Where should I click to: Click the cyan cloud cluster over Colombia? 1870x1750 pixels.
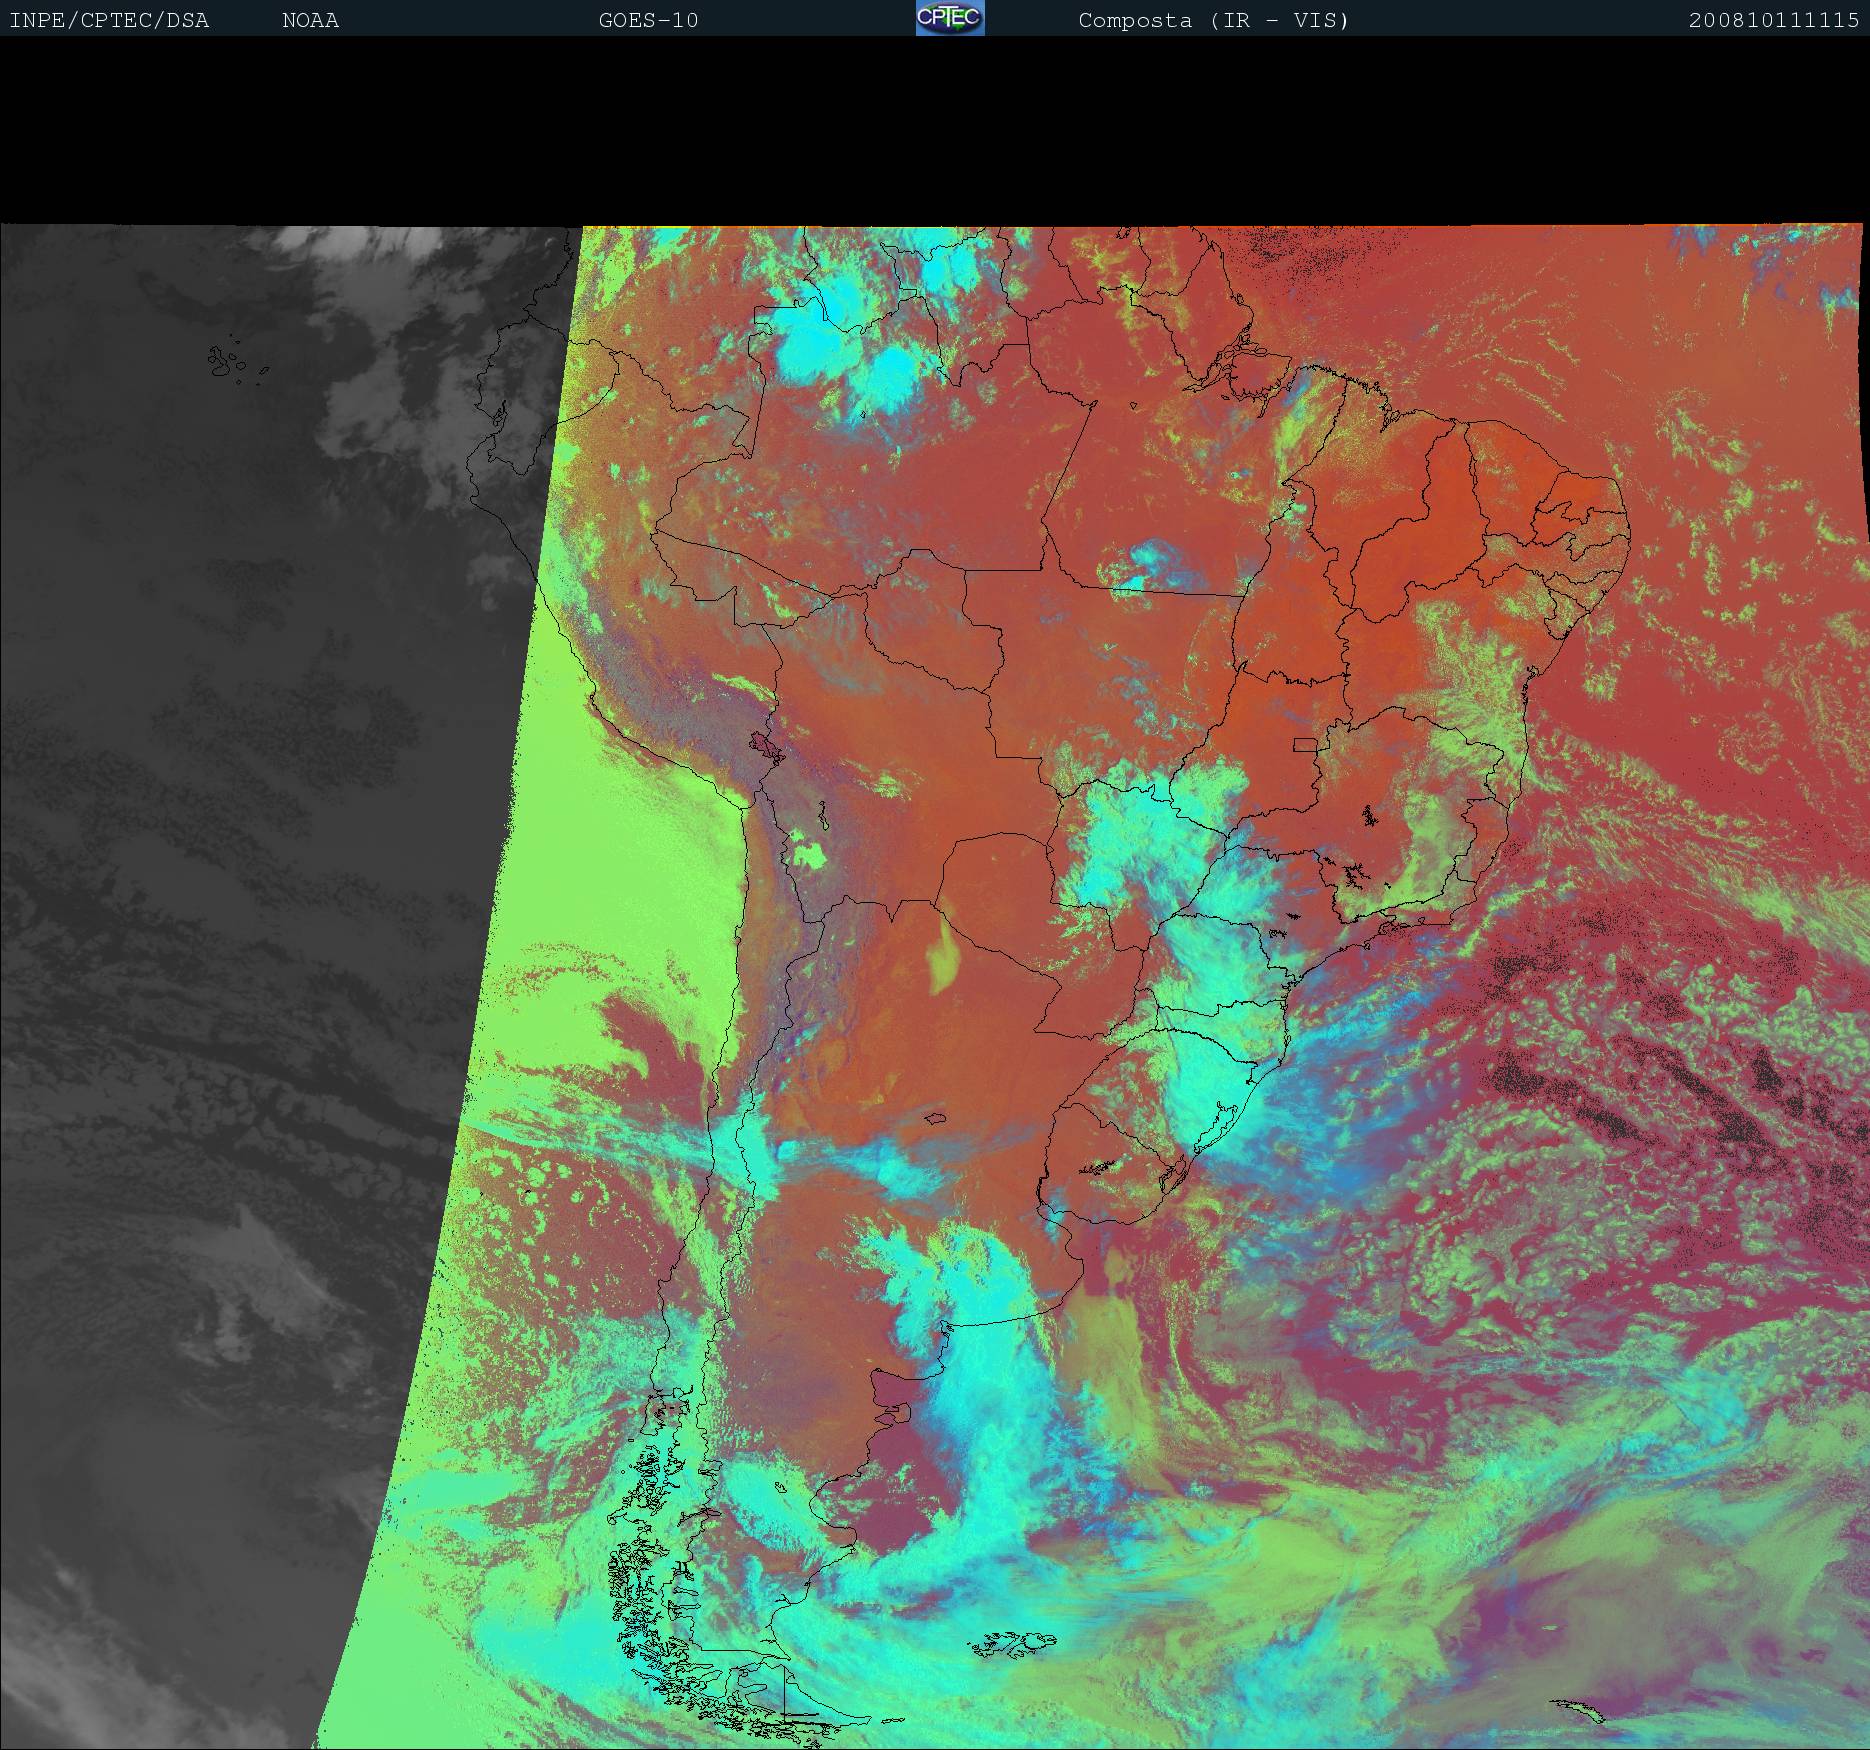820,340
